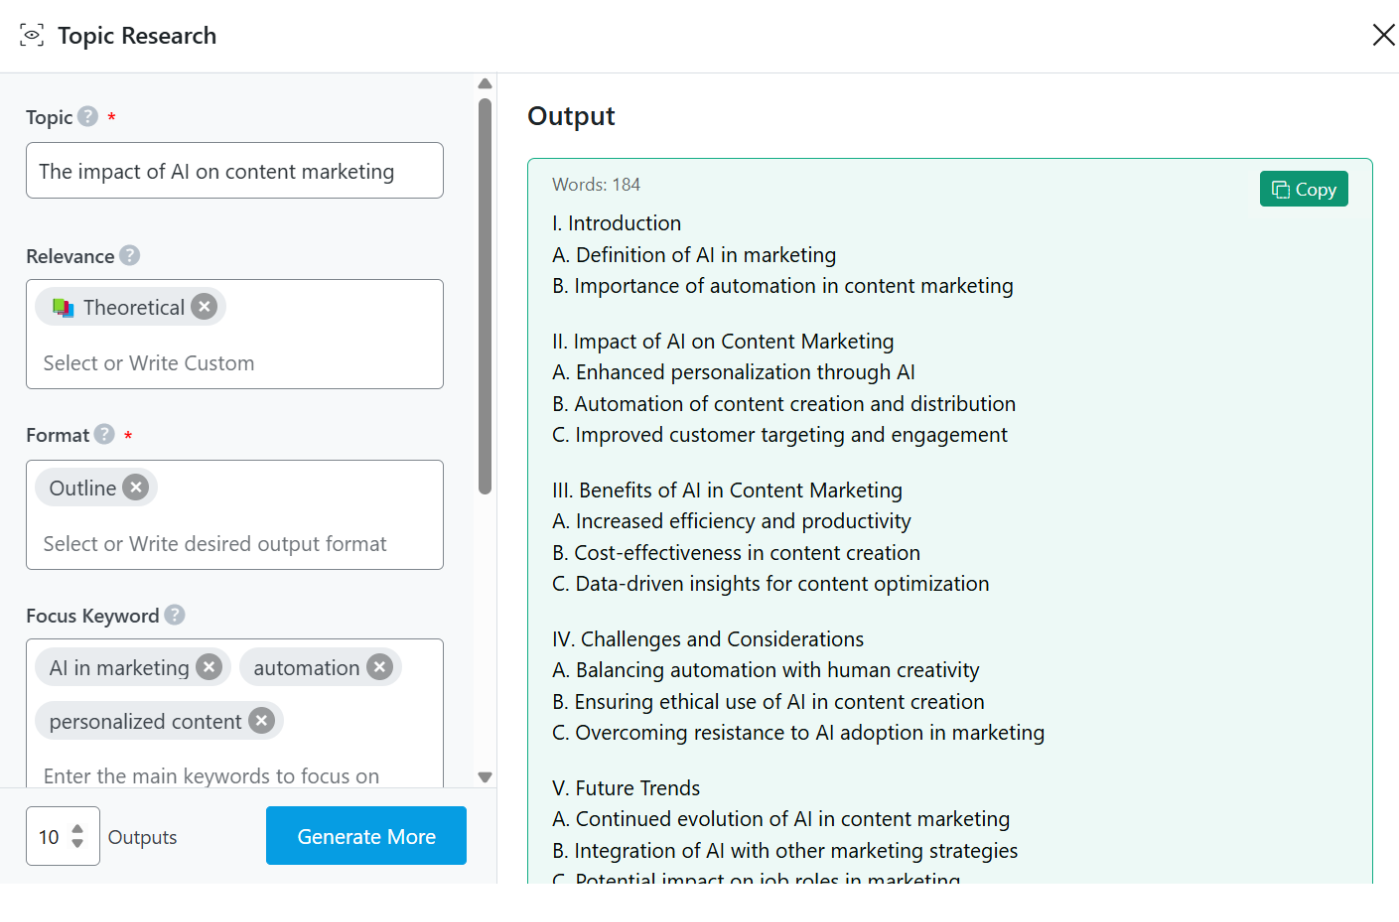Image resolution: width=1399 pixels, height=922 pixels.
Task: Remove the 'personalized content' keyword tag
Action: 262,721
